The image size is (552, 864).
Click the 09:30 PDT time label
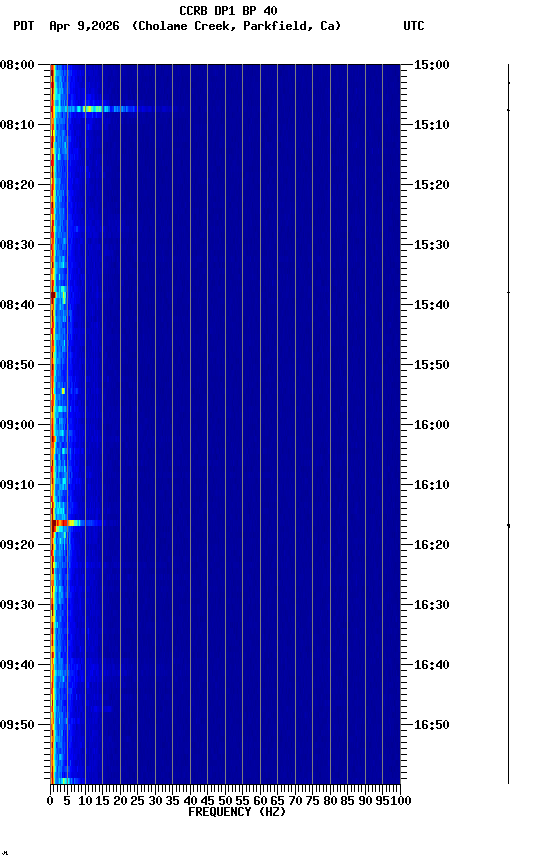pyautogui.click(x=17, y=605)
